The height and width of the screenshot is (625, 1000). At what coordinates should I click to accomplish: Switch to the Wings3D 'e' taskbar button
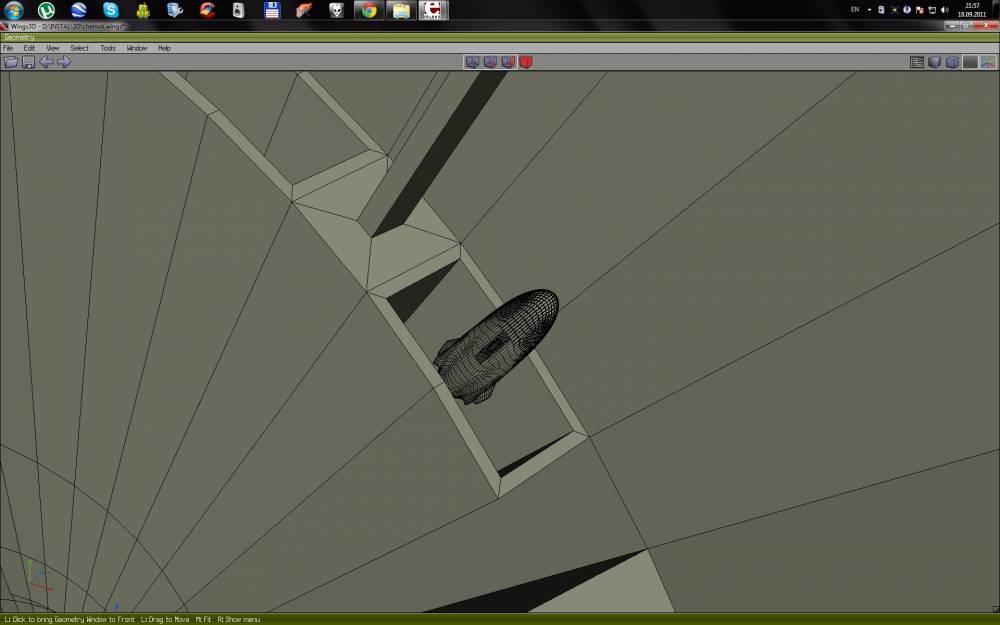(433, 10)
